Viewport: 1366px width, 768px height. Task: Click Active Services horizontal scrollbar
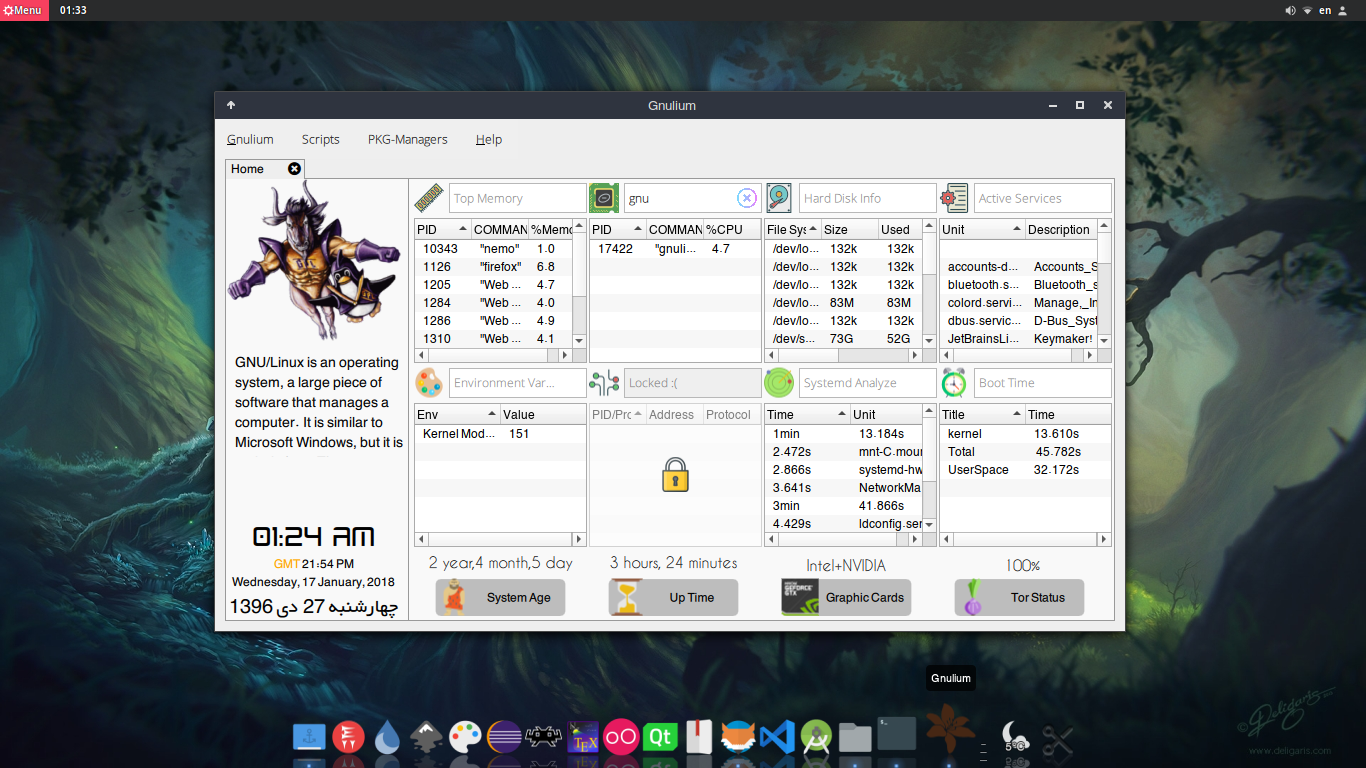point(1018,355)
